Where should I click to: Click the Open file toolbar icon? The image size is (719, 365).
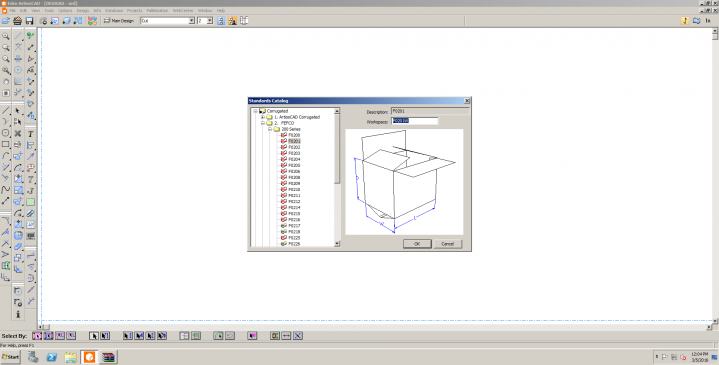pyautogui.click(x=6, y=21)
